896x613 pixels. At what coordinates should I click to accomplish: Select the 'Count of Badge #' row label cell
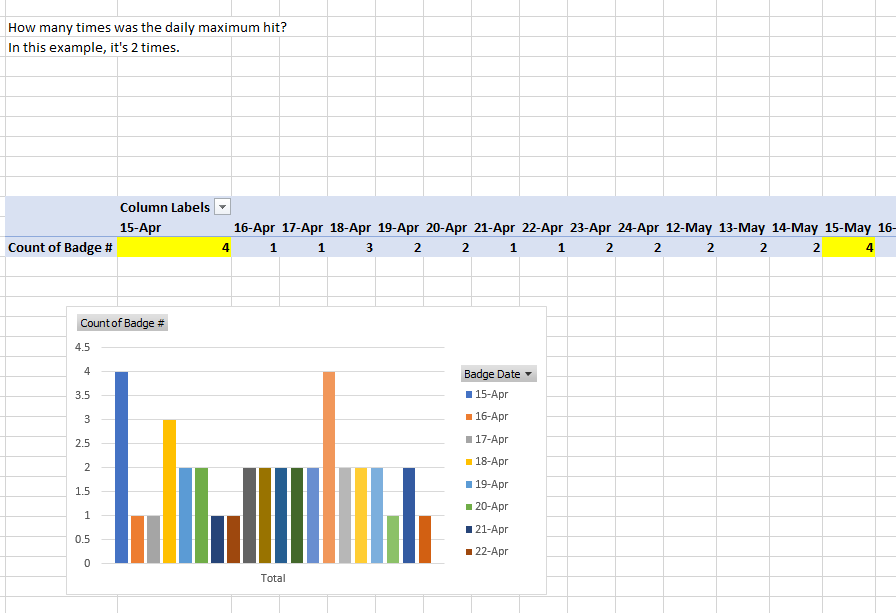click(x=61, y=247)
